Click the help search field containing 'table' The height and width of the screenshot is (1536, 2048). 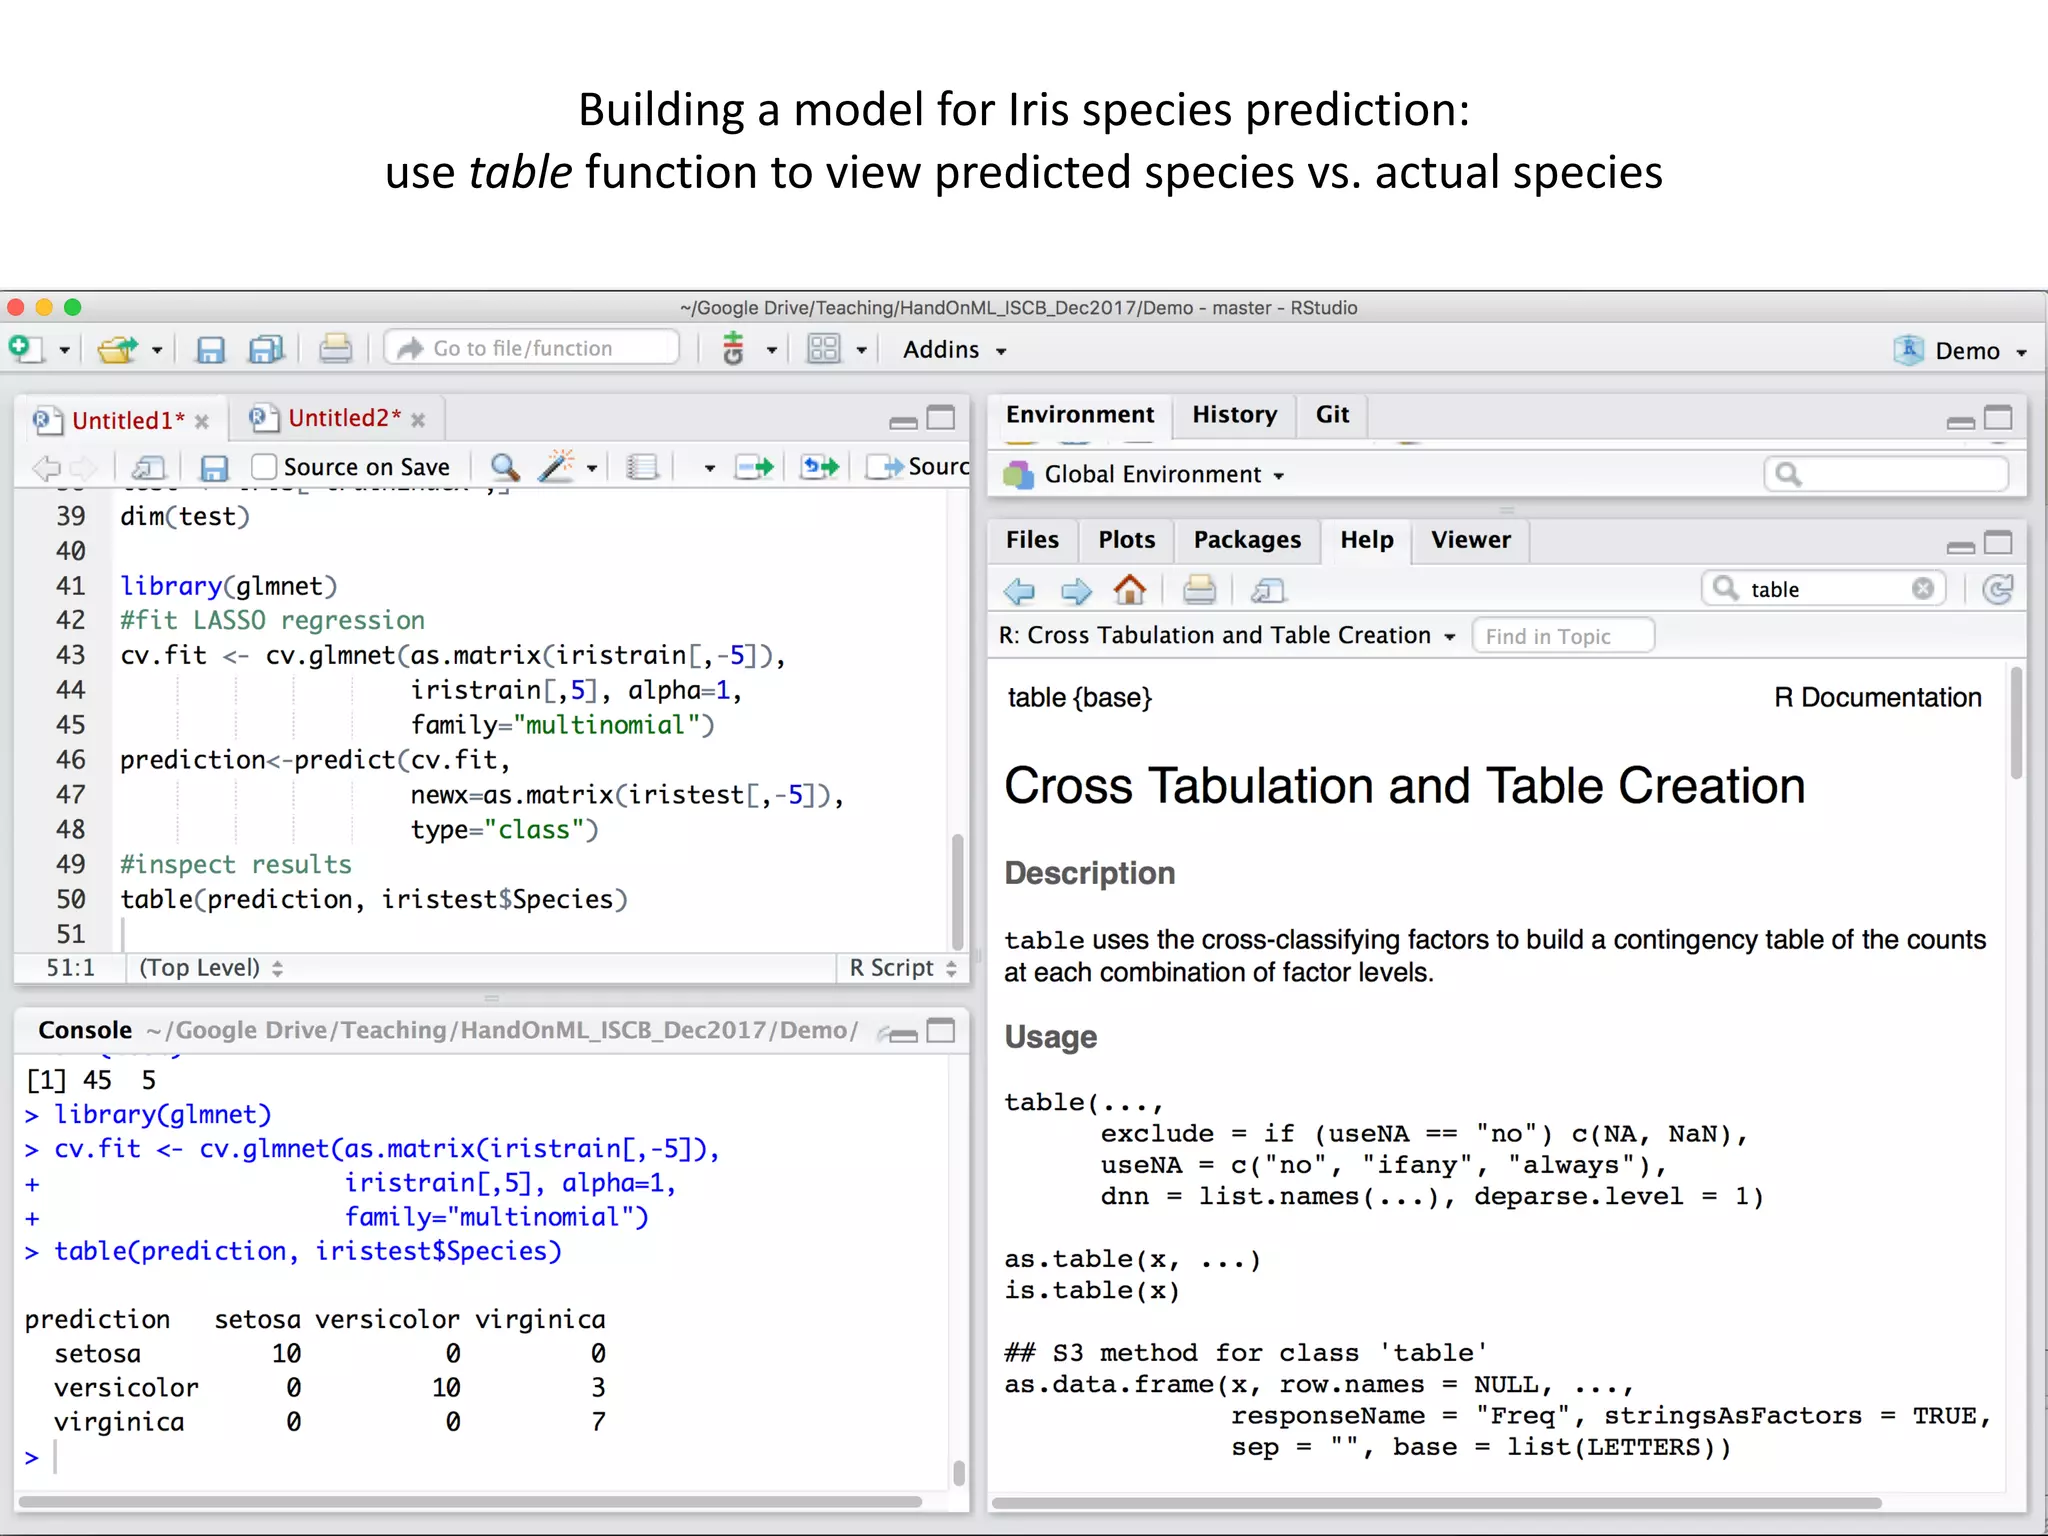pos(1824,589)
